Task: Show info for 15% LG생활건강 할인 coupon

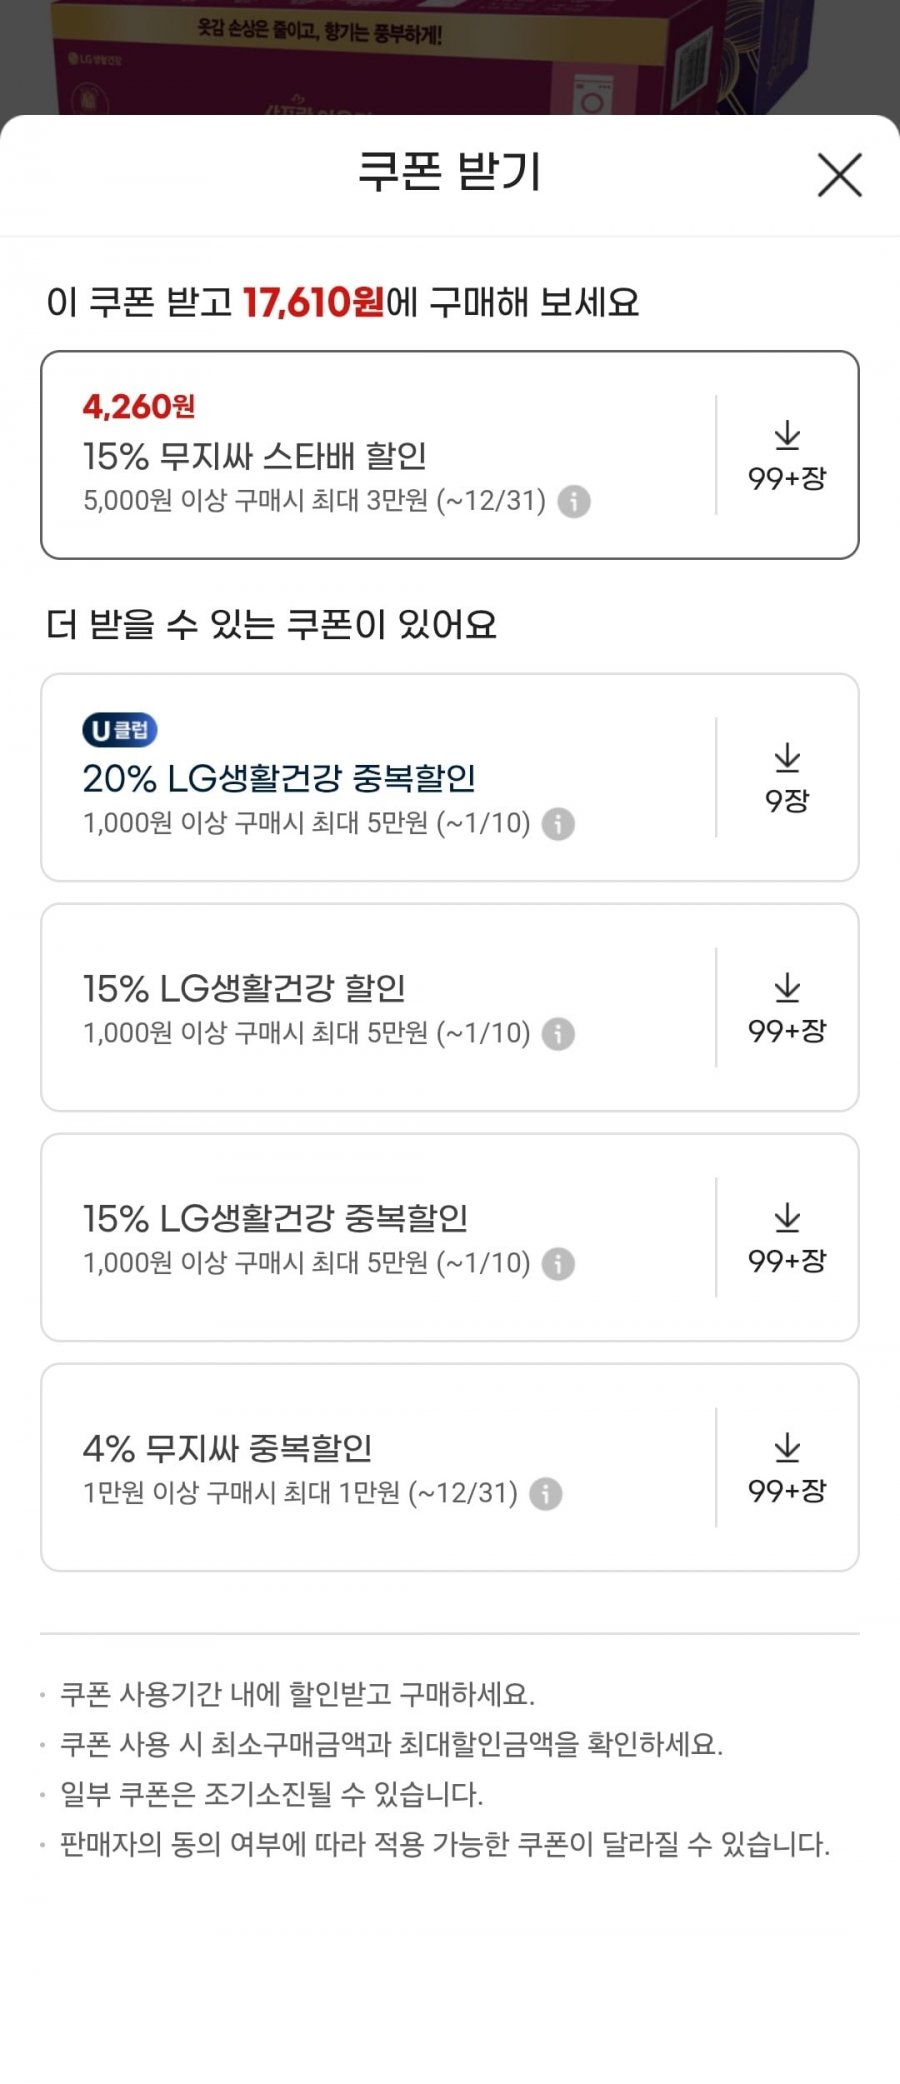Action: [558, 1034]
